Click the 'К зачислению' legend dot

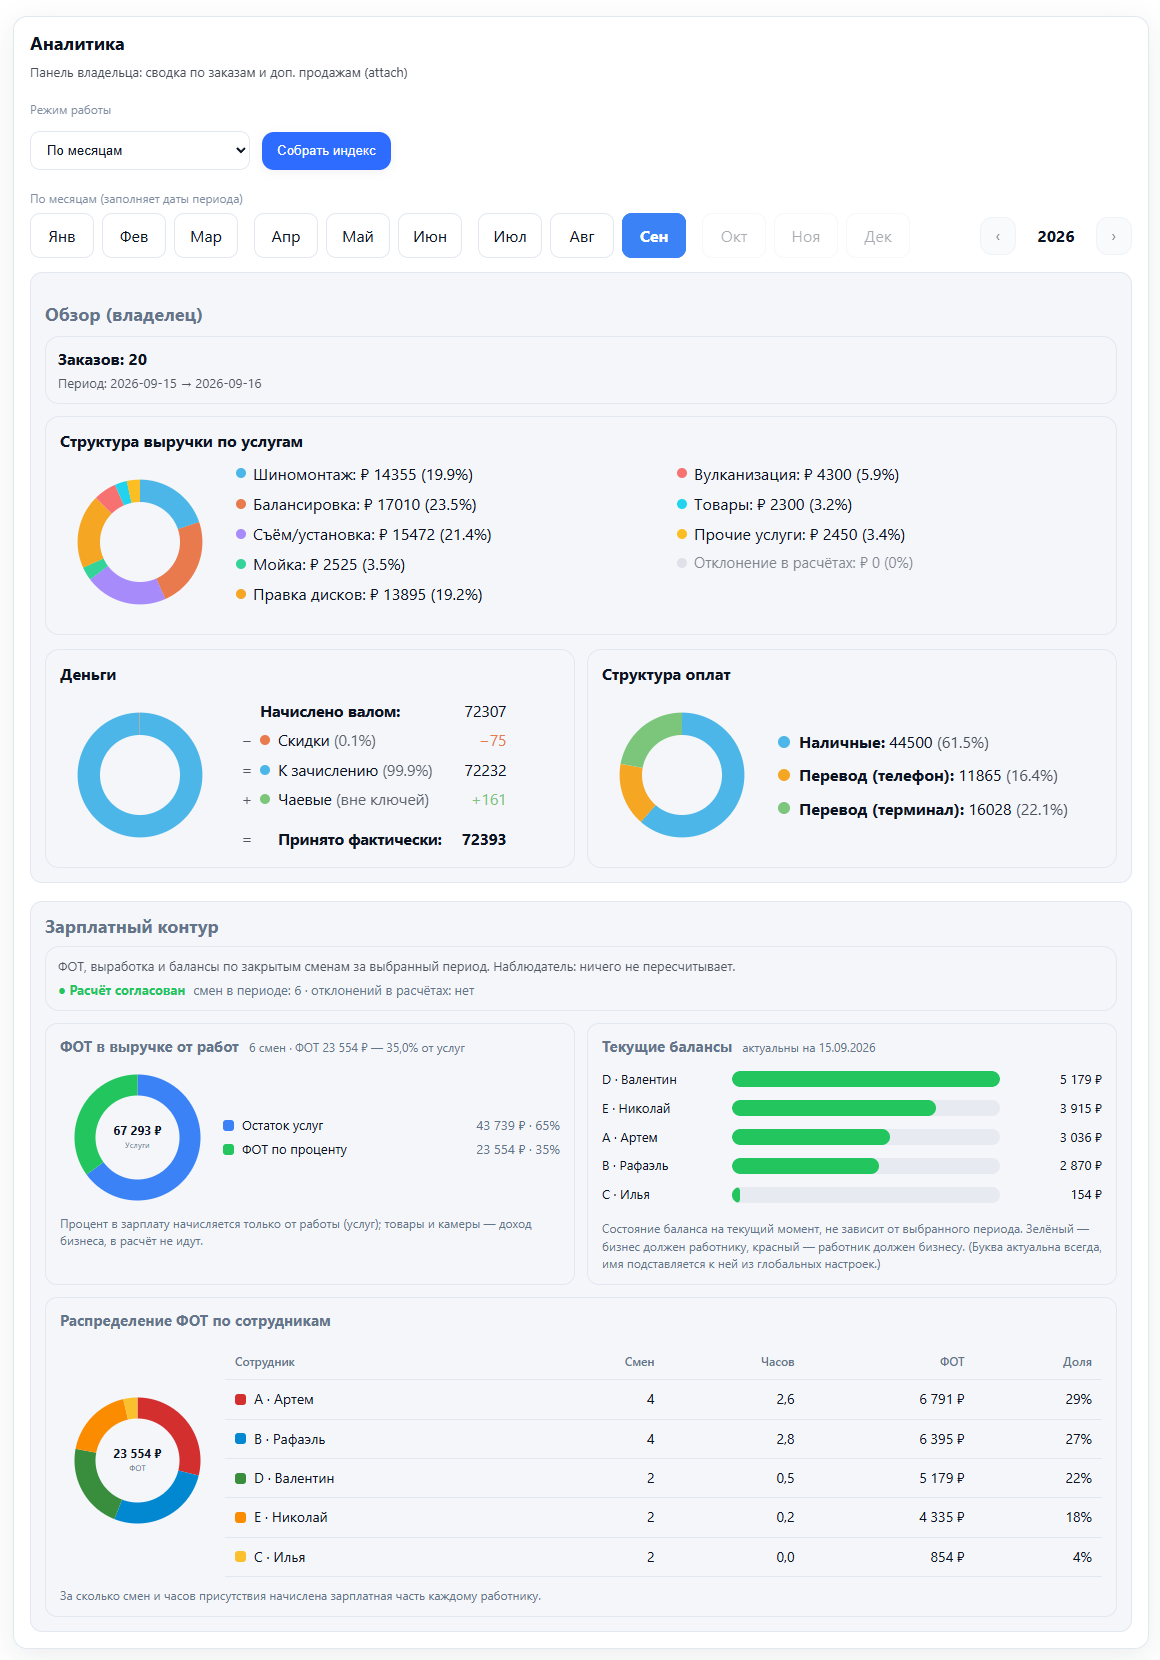pyautogui.click(x=265, y=770)
